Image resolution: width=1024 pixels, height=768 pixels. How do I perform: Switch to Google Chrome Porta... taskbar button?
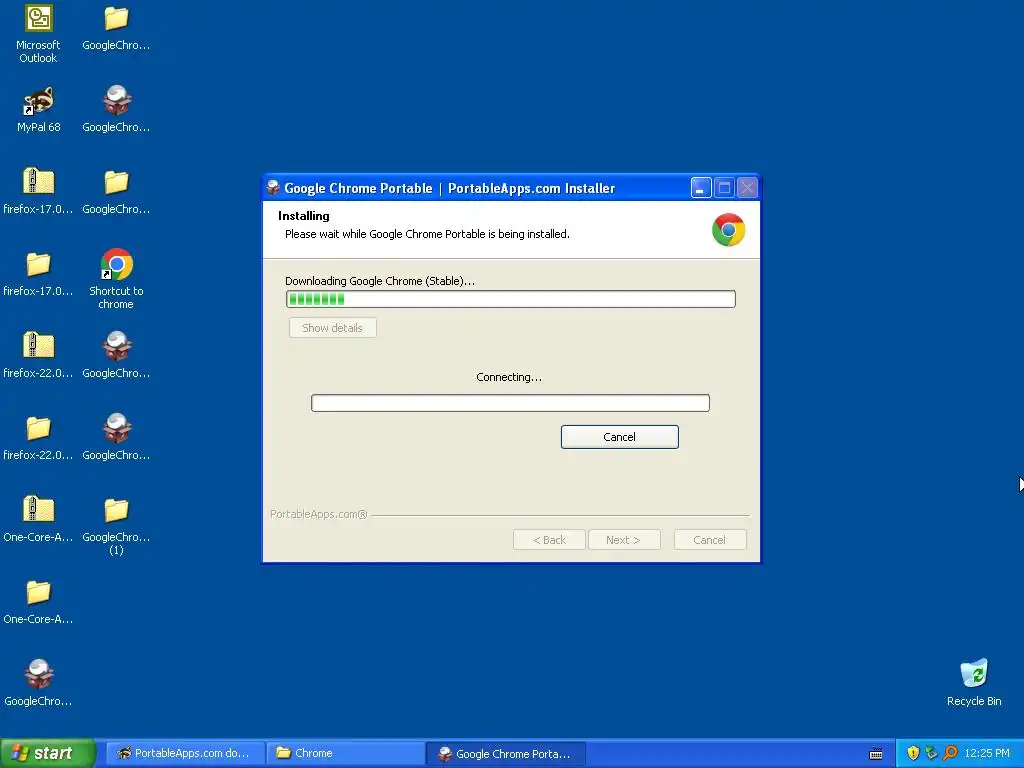pos(505,754)
